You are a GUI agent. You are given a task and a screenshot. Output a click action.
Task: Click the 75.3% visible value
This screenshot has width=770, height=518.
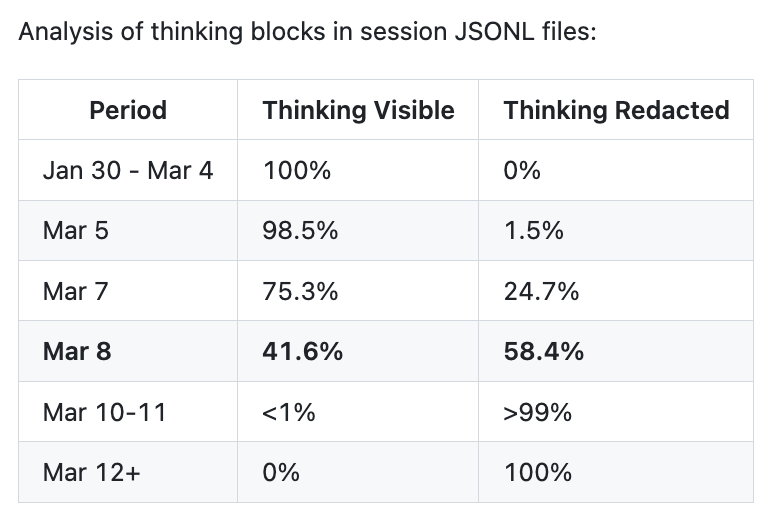[301, 291]
